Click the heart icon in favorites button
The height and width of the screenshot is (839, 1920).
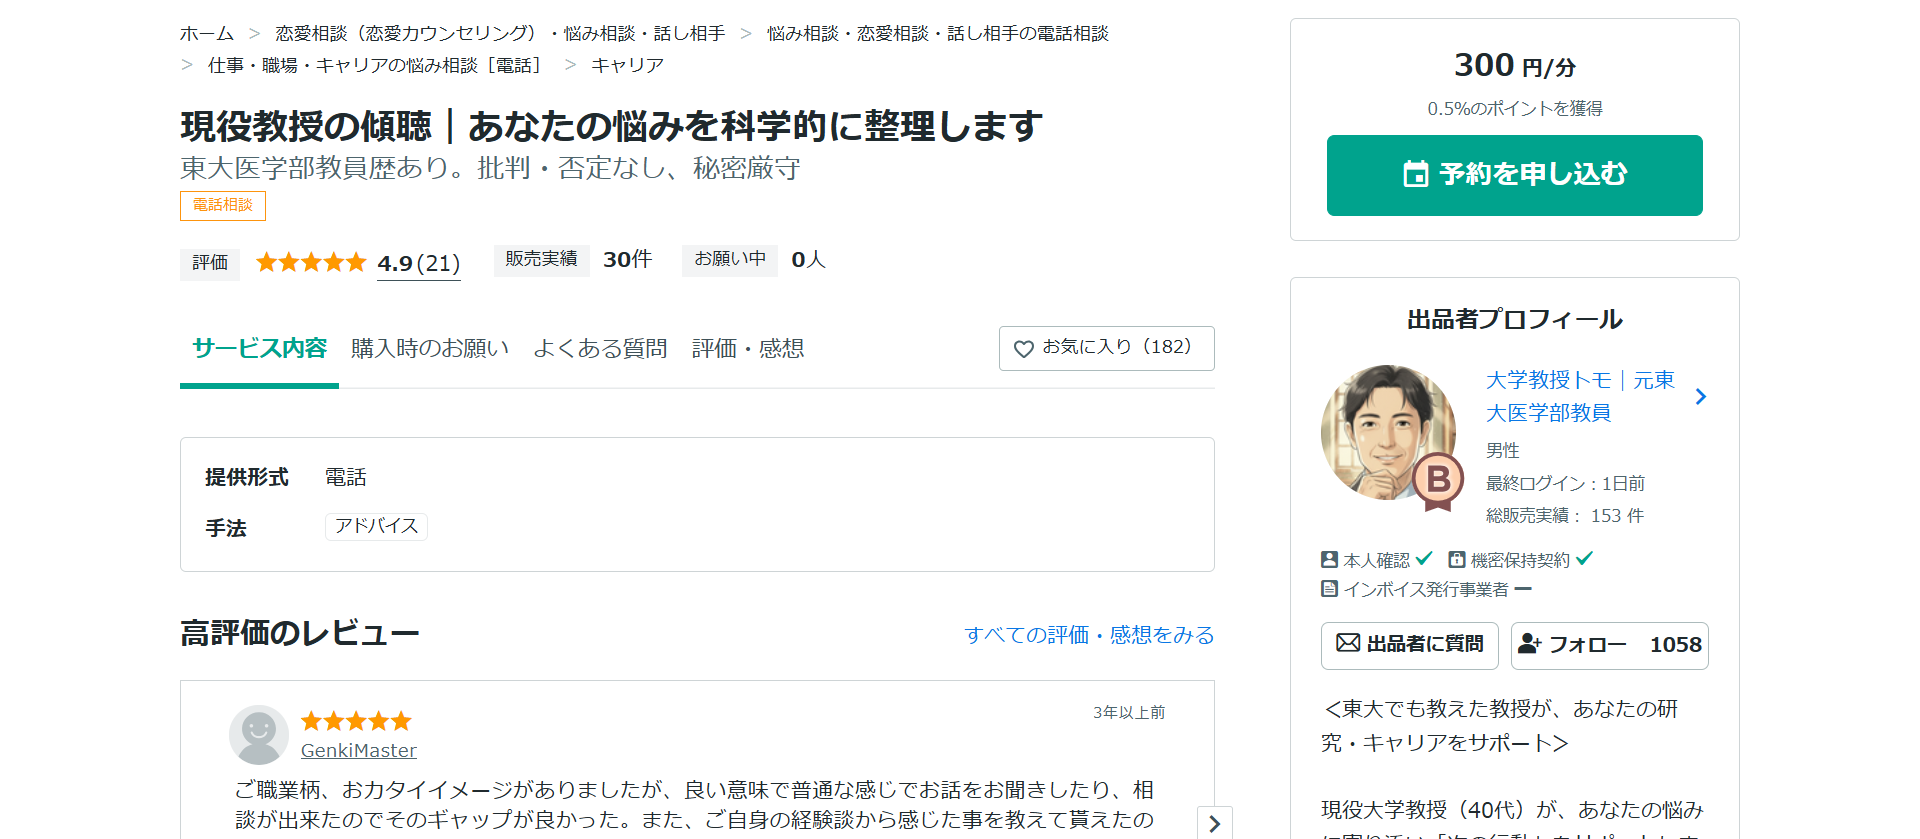point(1023,349)
